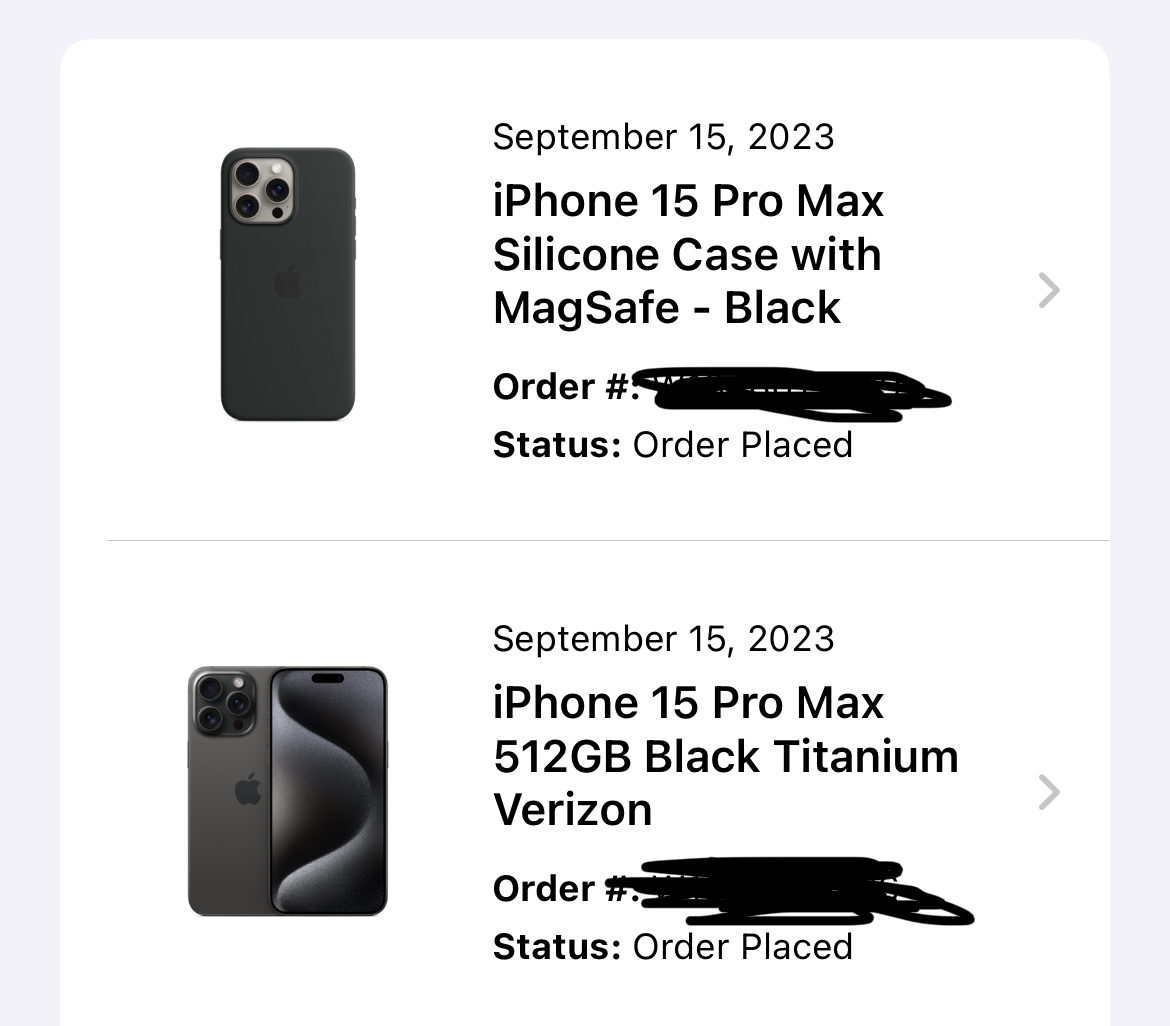Click the Apple logo on the titanium iPhone back
1170x1026 pixels.
[248, 790]
